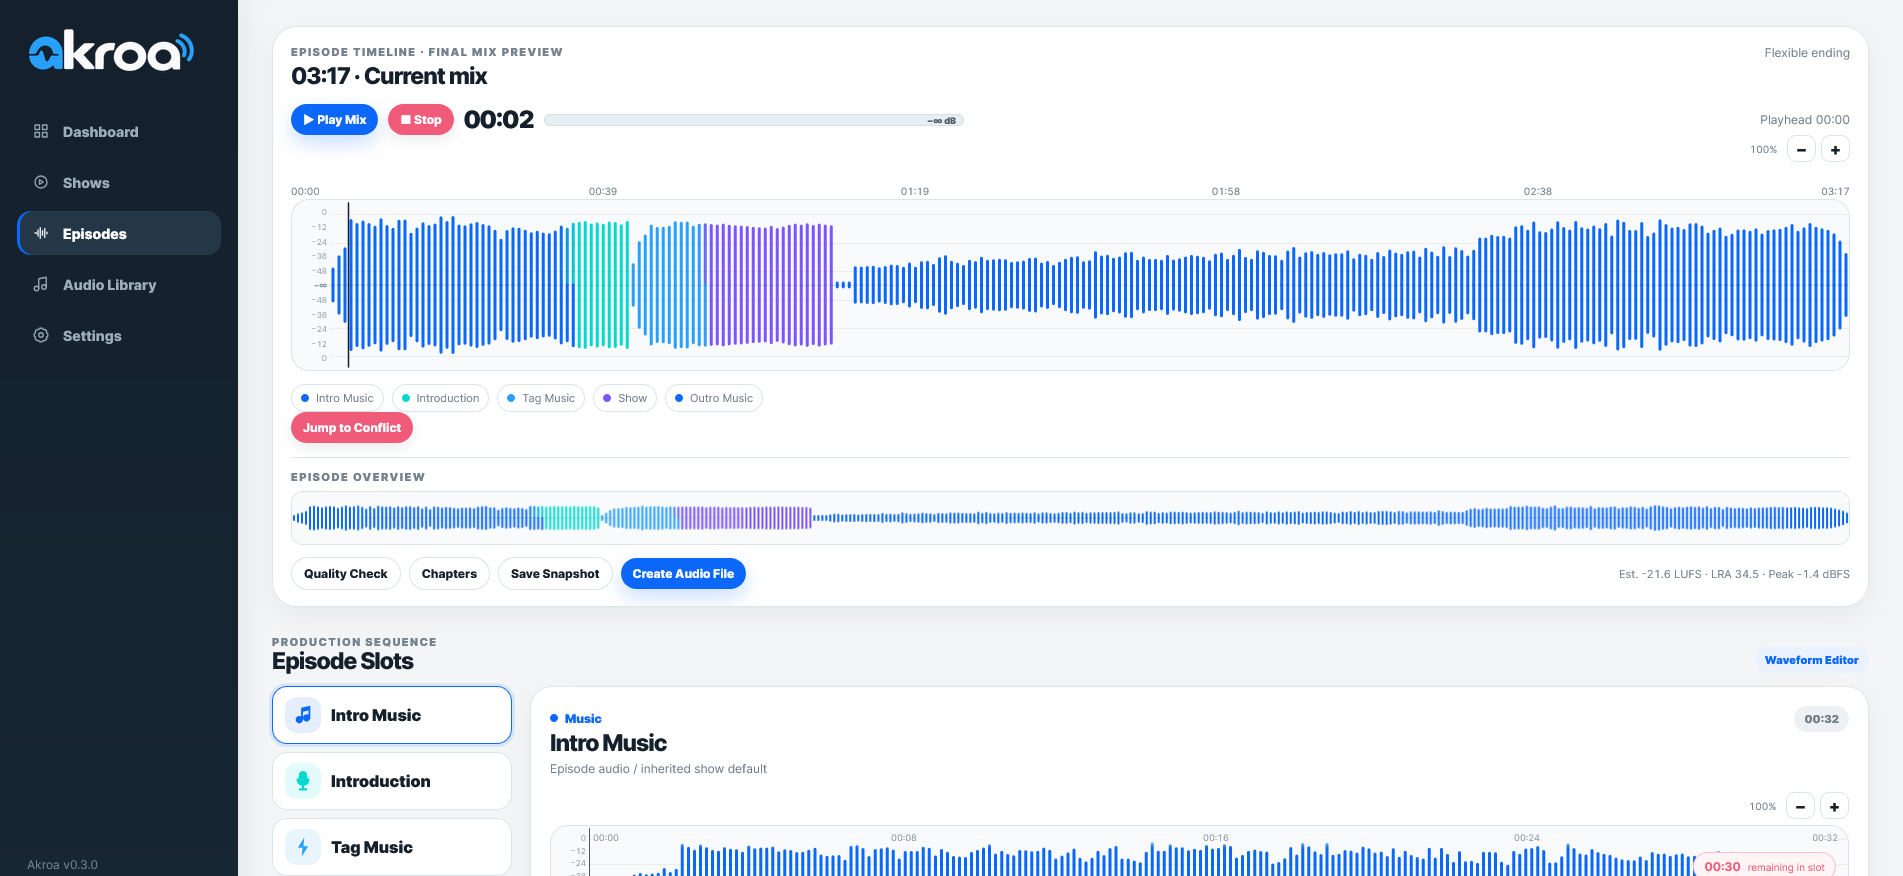
Task: Click the Audio Library music note icon
Action: (41, 284)
